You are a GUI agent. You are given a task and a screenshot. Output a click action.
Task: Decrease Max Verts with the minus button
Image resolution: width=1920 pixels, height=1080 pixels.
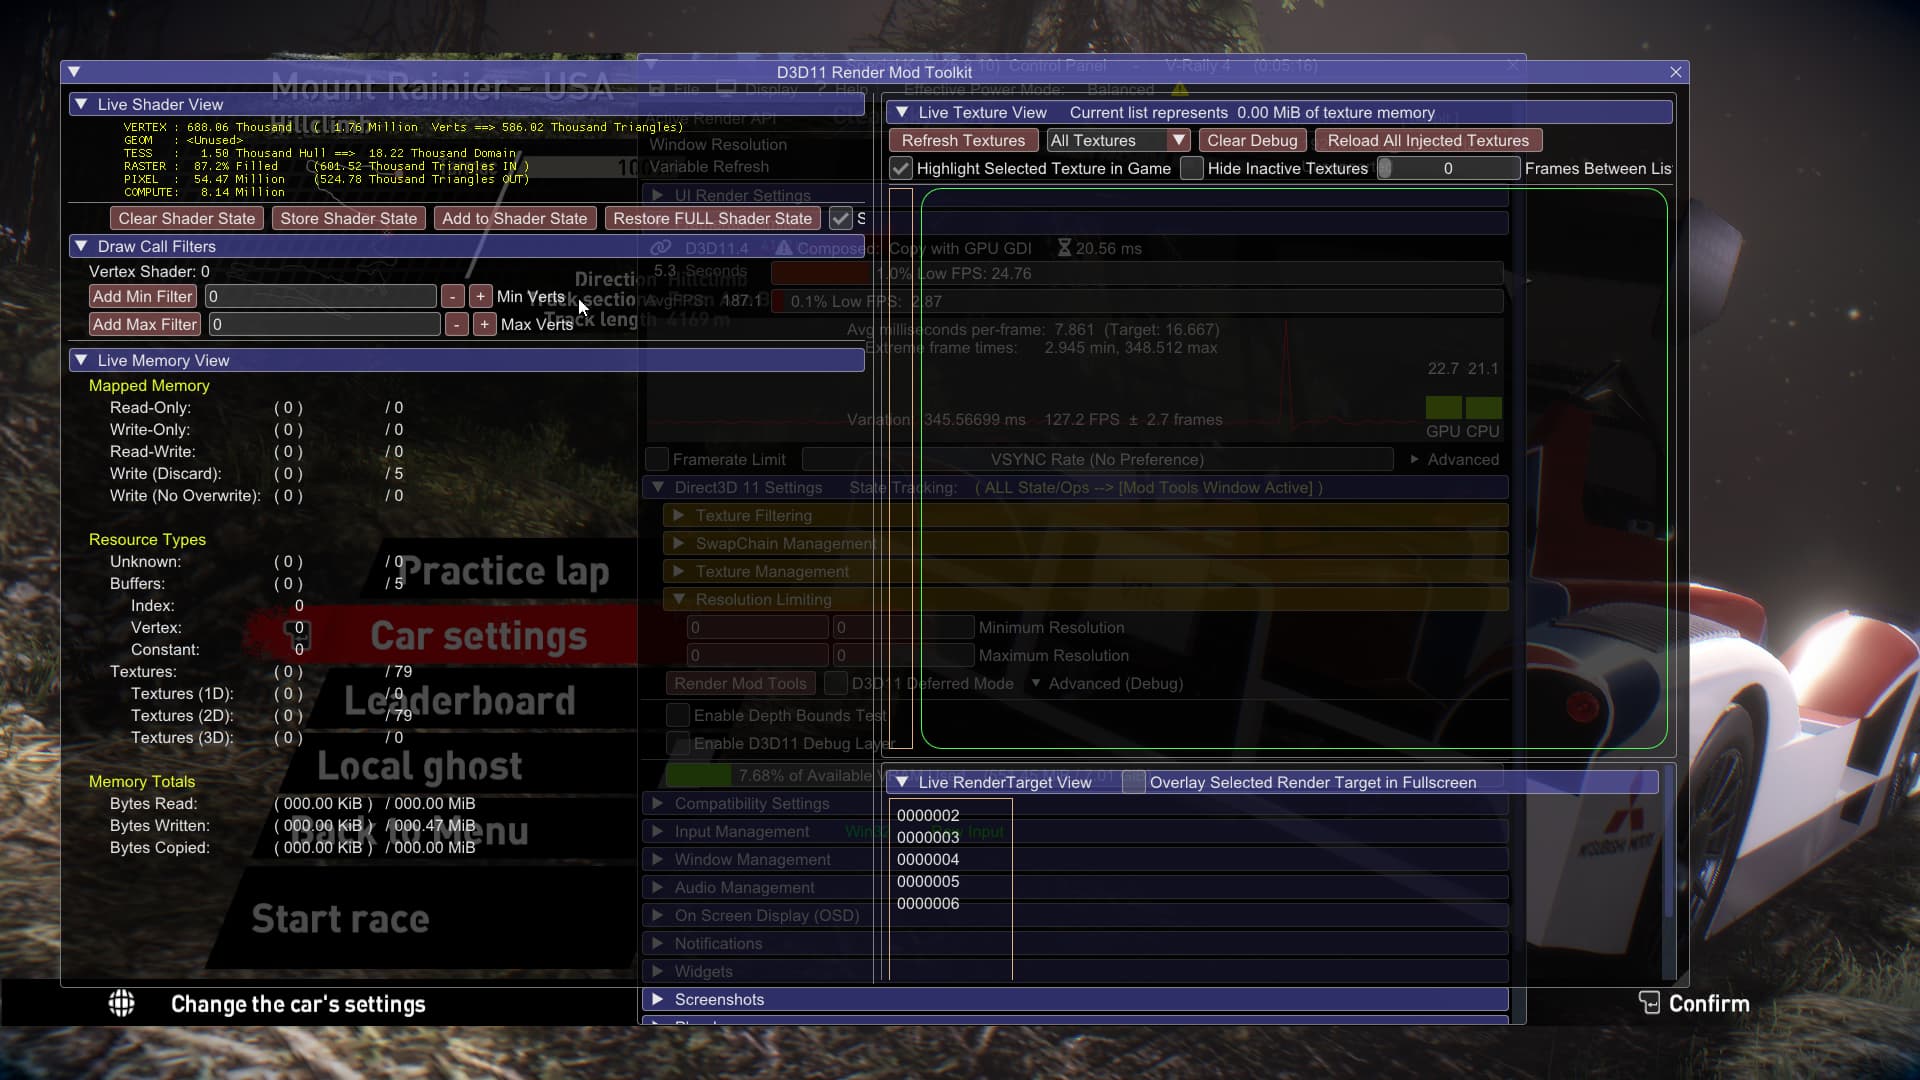[457, 325]
